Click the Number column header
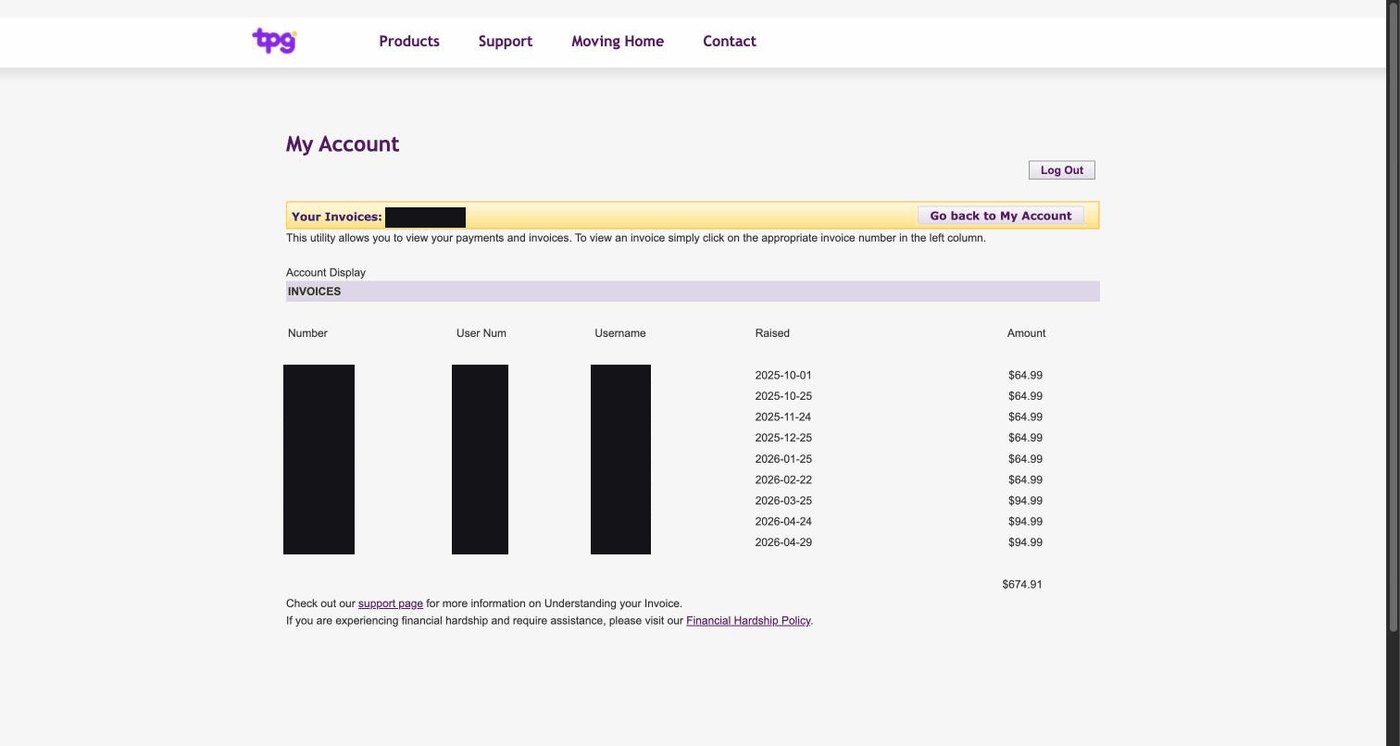Viewport: 1400px width, 746px height. (307, 334)
